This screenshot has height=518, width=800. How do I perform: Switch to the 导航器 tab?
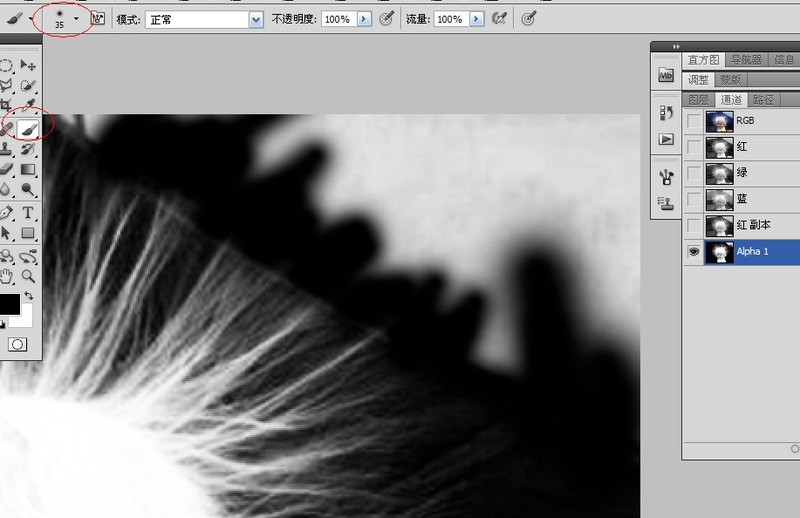point(746,60)
